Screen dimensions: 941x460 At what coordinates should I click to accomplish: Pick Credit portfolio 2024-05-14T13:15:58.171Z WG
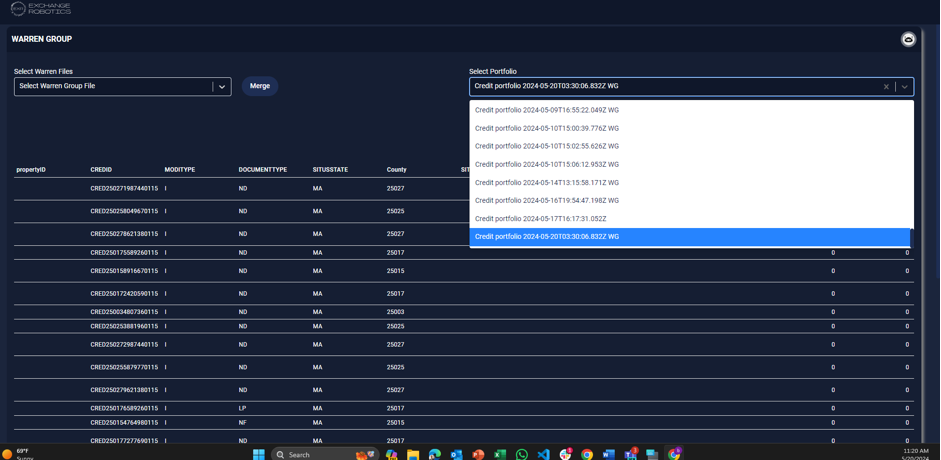point(547,183)
